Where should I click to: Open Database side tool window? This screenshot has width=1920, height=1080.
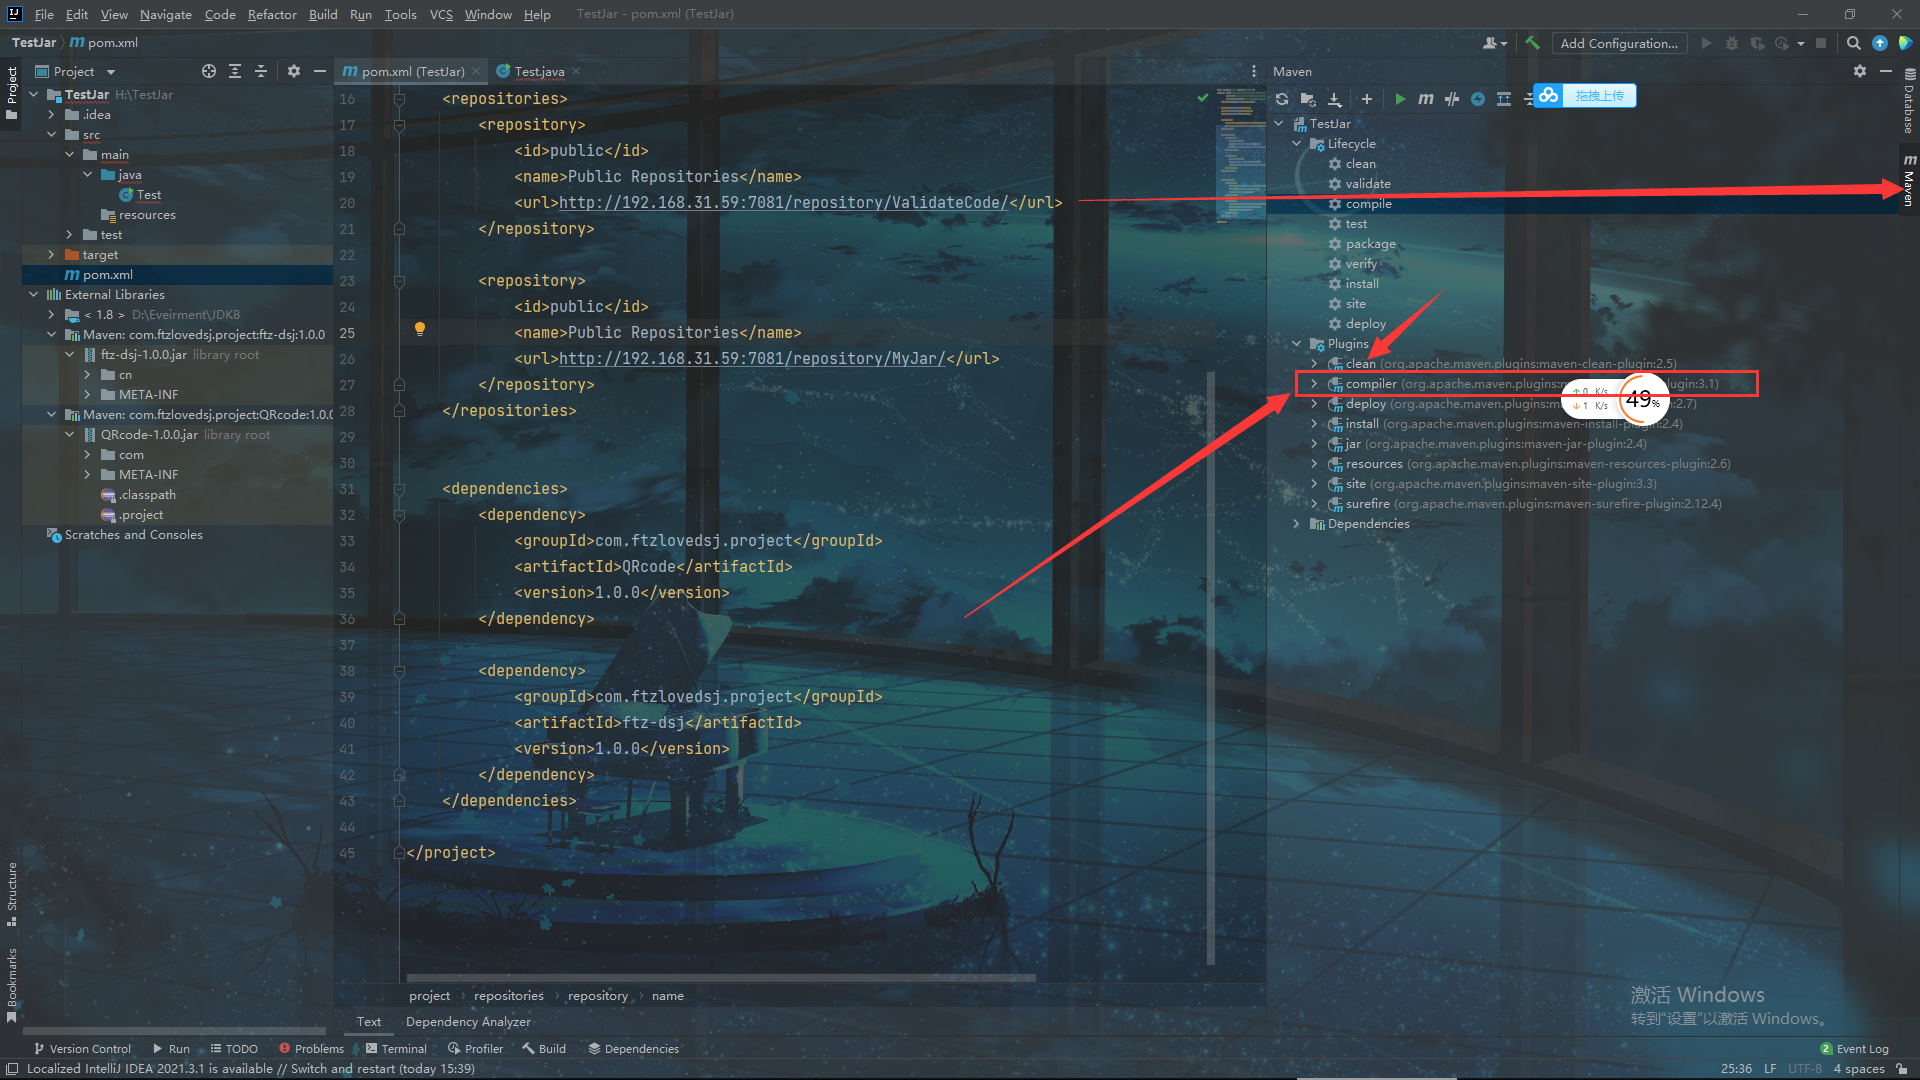(x=1909, y=102)
